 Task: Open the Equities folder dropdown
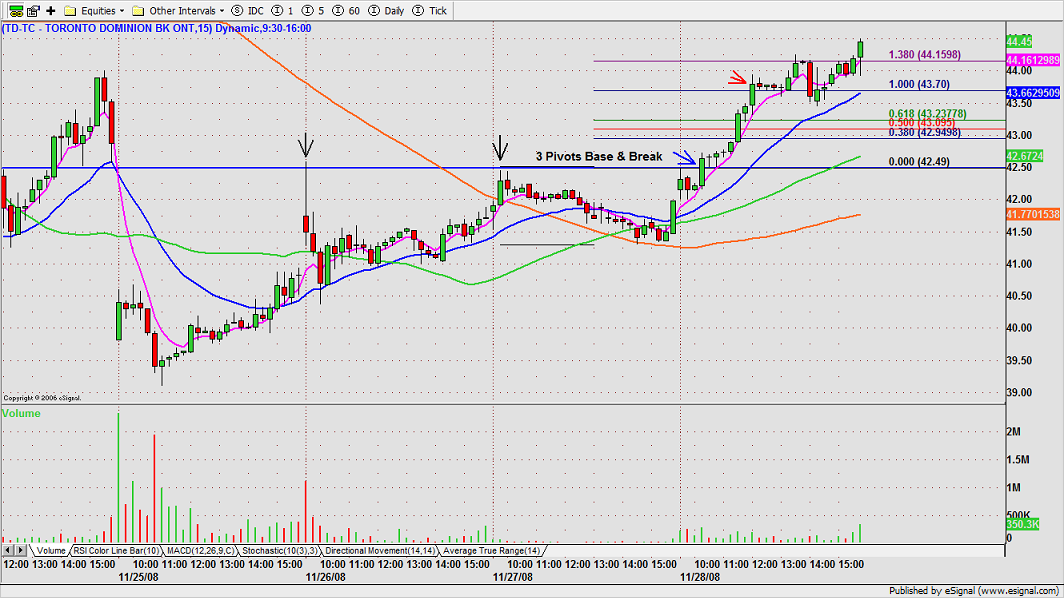pyautogui.click(x=94, y=10)
